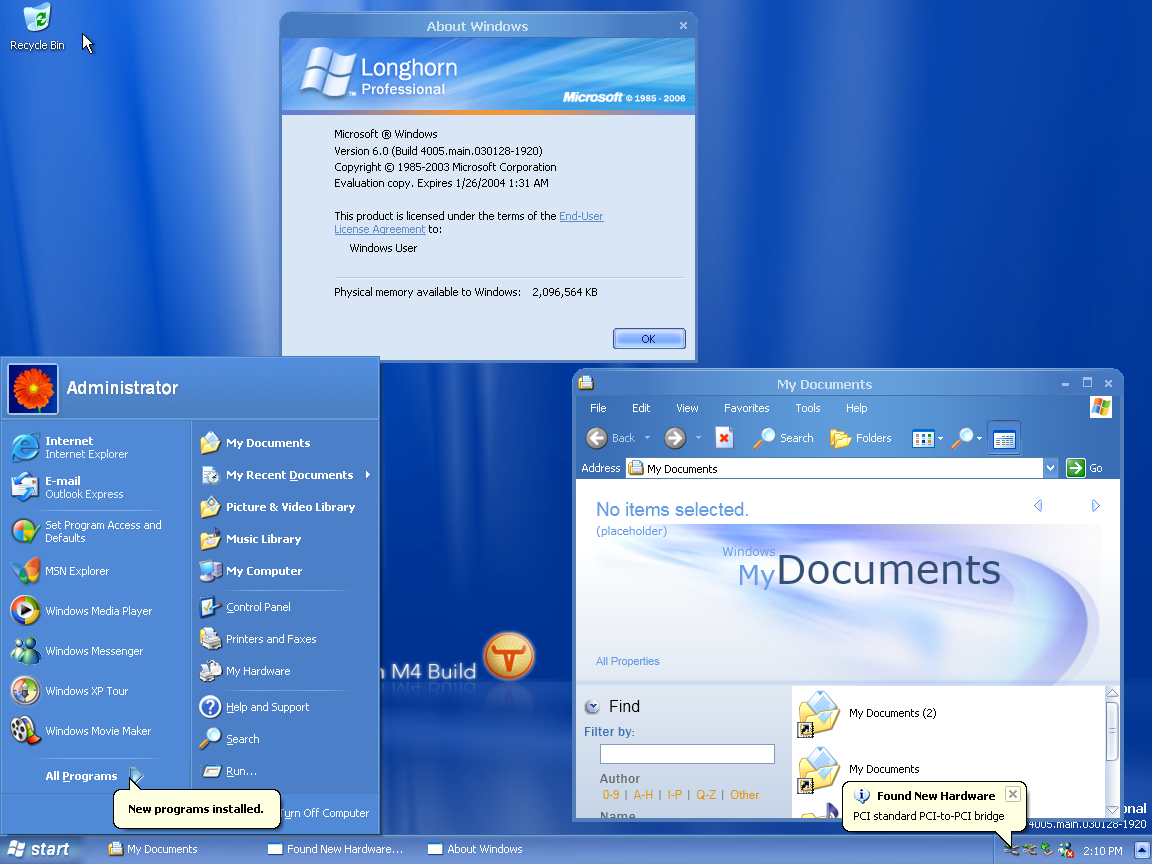The image size is (1152, 864).
Task: Click the Search toolbar button in My Documents
Action: click(783, 438)
